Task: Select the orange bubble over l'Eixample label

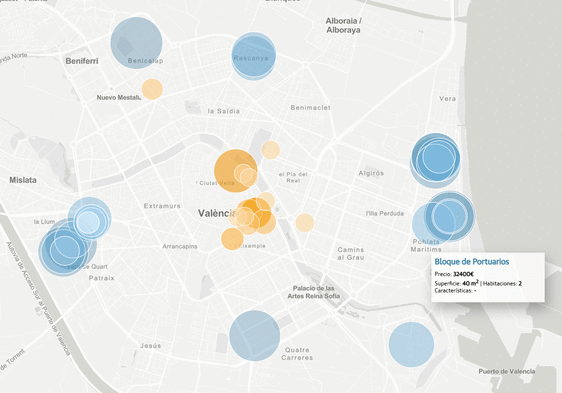Action: click(x=232, y=239)
